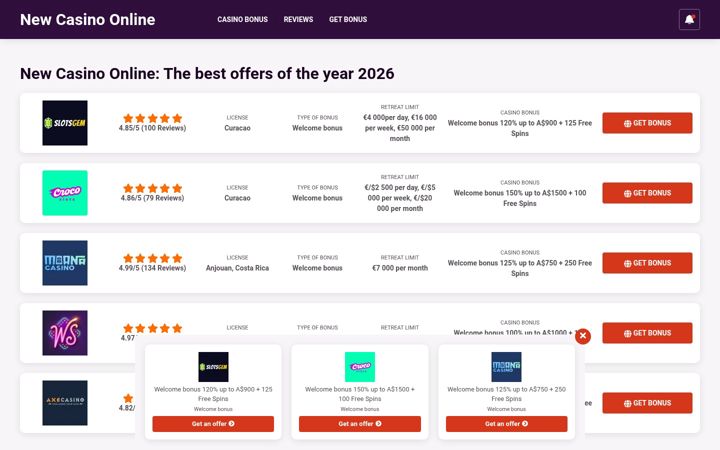Click SlotsGem row 'Curacao' license text
The width and height of the screenshot is (720, 450).
pos(237,128)
